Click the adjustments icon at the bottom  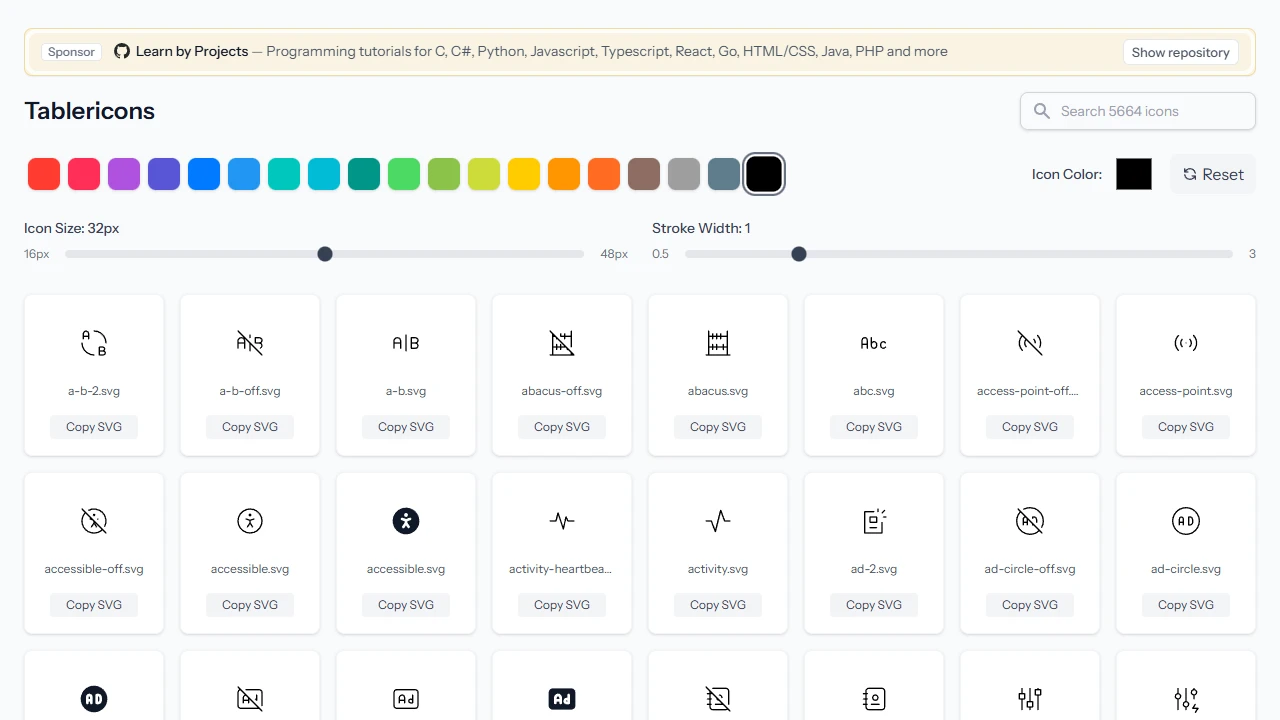tap(1030, 699)
